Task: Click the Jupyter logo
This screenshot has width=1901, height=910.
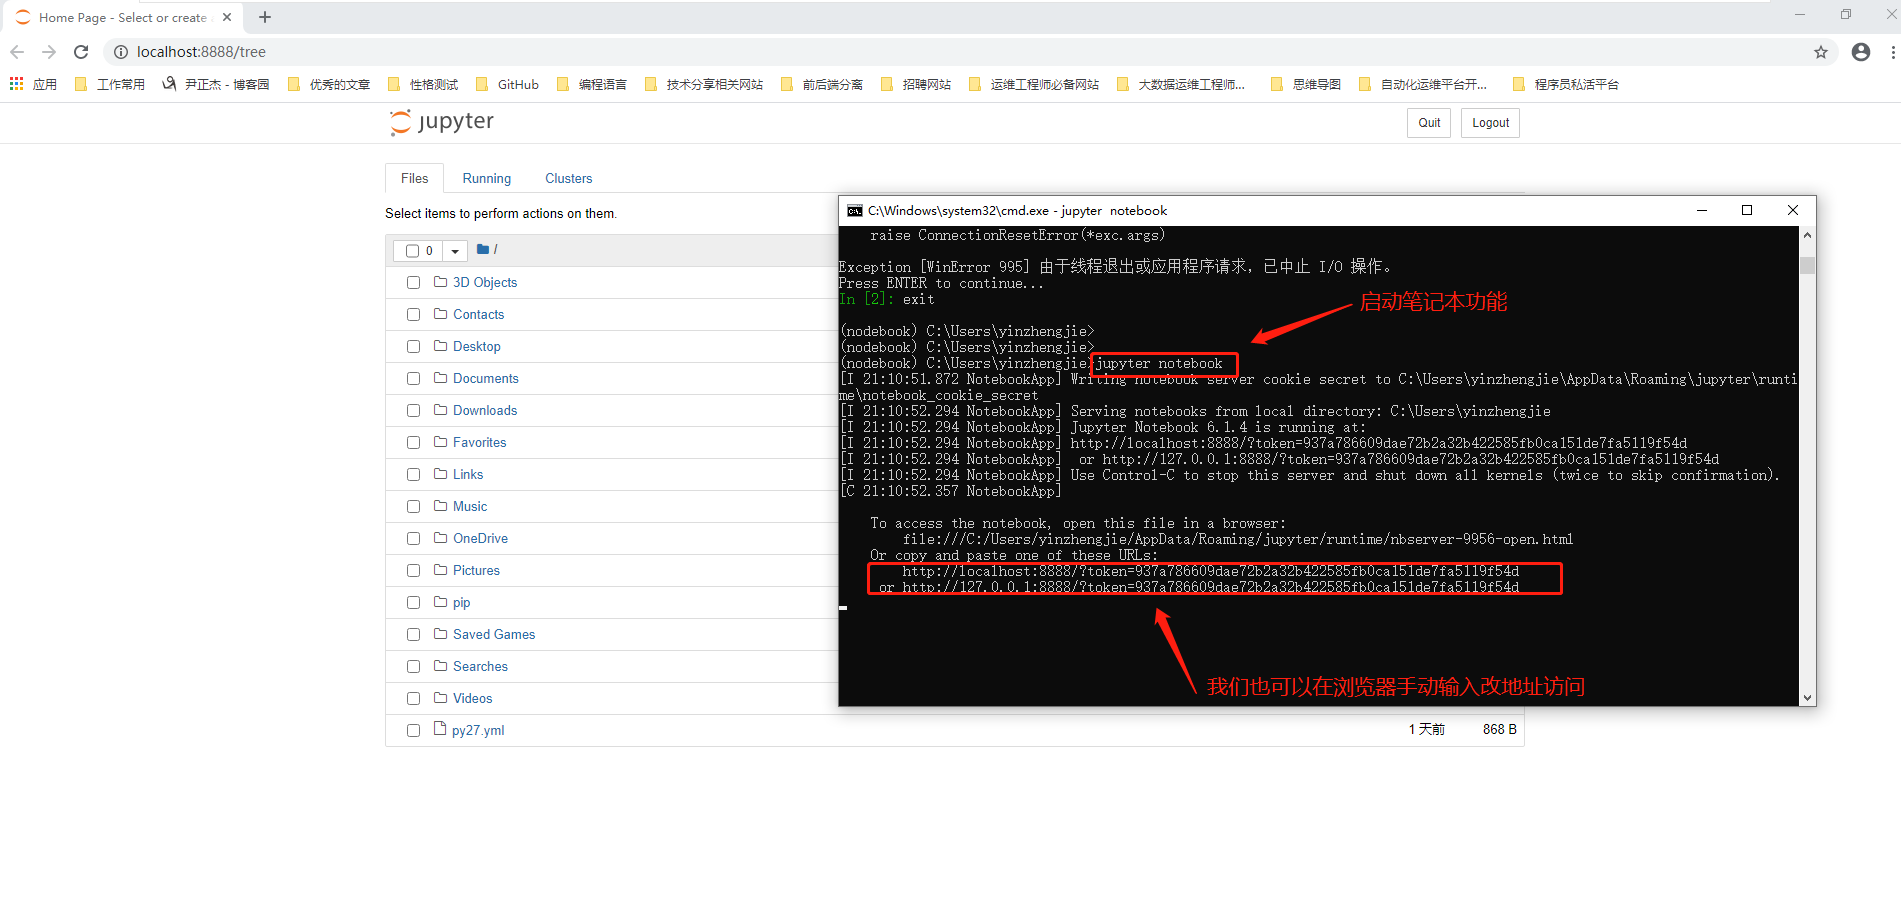Action: tap(441, 122)
